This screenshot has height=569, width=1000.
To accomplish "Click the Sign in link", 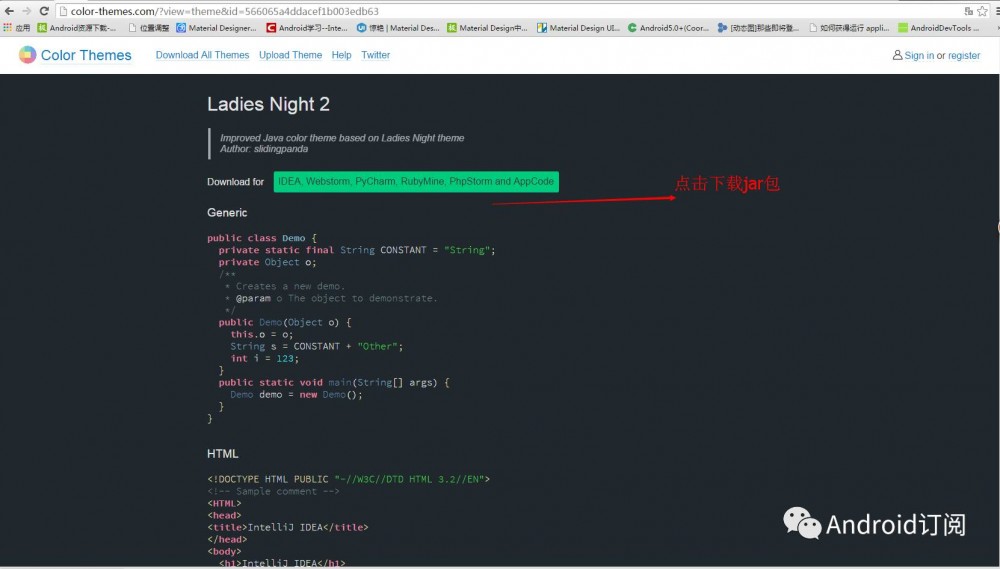I will 919,55.
